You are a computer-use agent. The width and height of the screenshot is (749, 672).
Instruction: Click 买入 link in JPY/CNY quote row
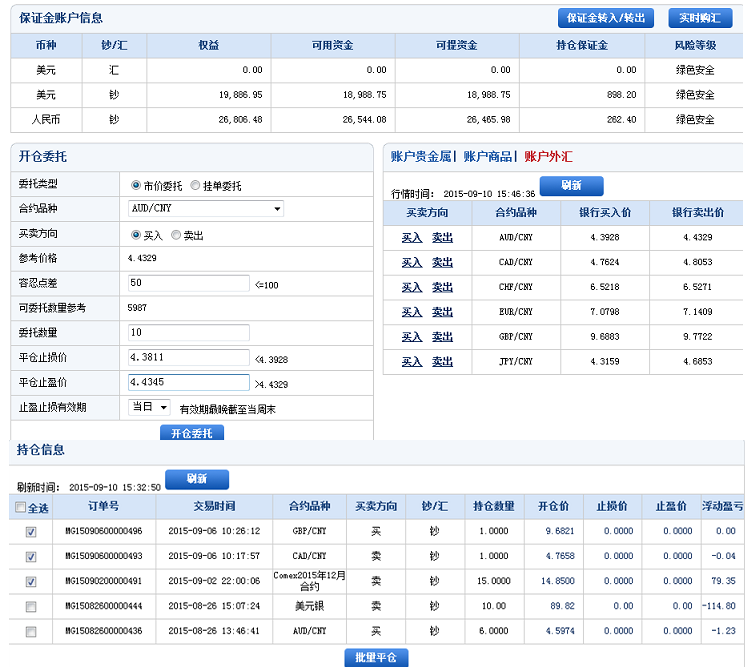pos(412,362)
